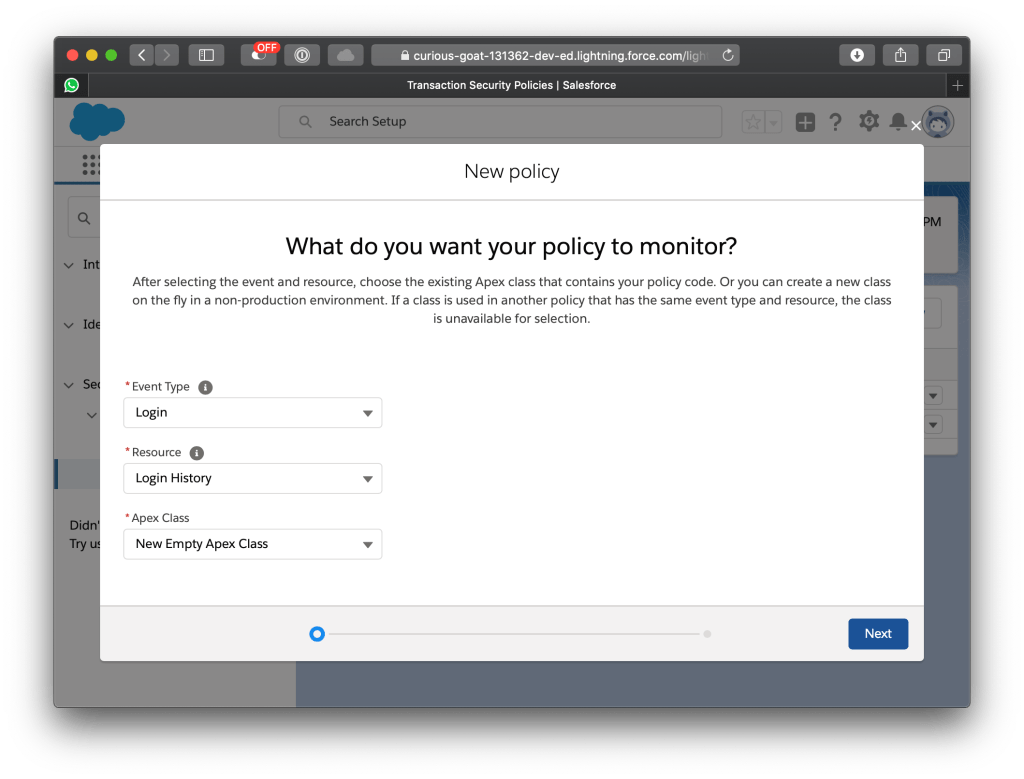Click the global actions plus icon
The image size is (1024, 779).
click(805, 122)
